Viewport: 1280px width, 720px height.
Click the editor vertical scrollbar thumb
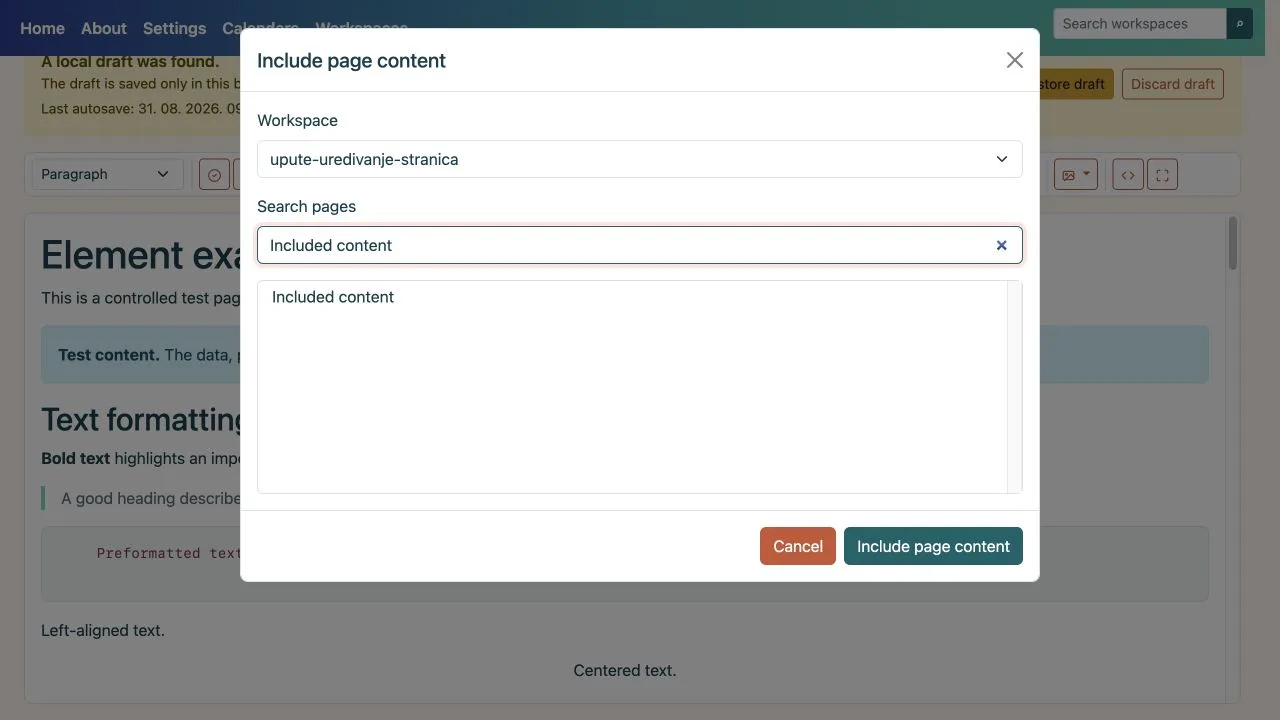click(1233, 243)
